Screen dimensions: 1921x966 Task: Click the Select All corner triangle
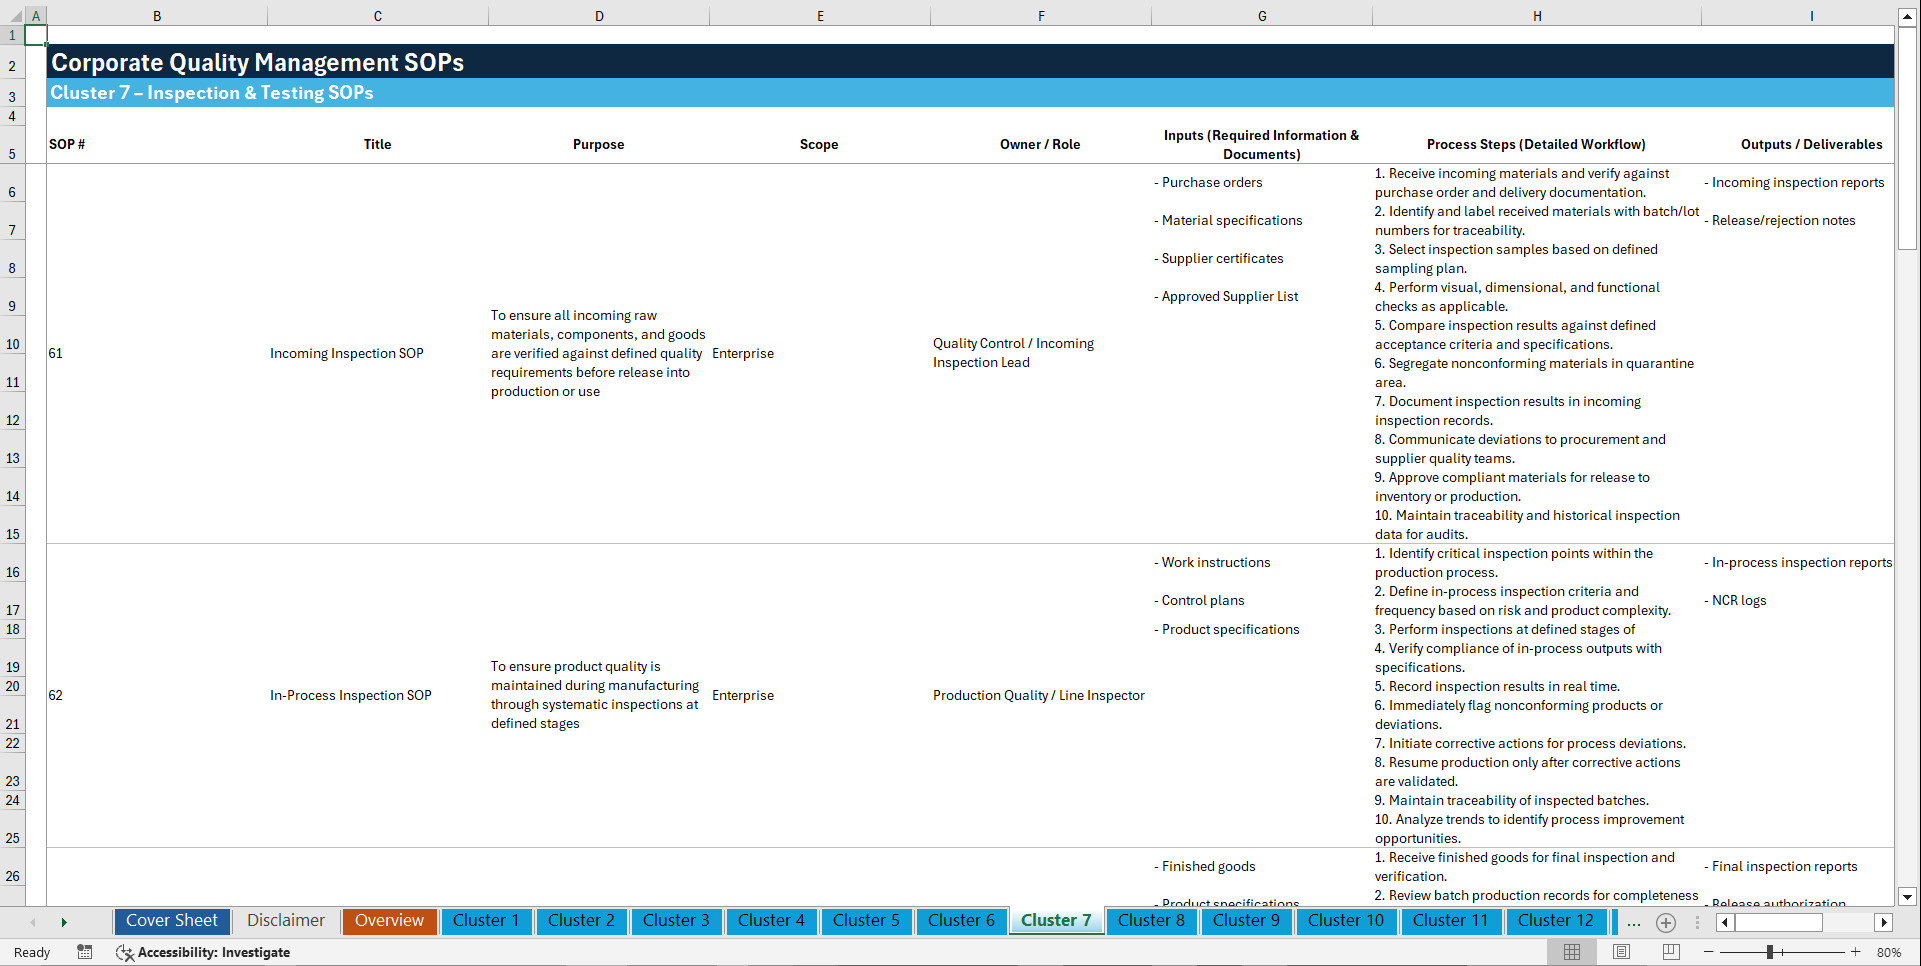coord(16,16)
